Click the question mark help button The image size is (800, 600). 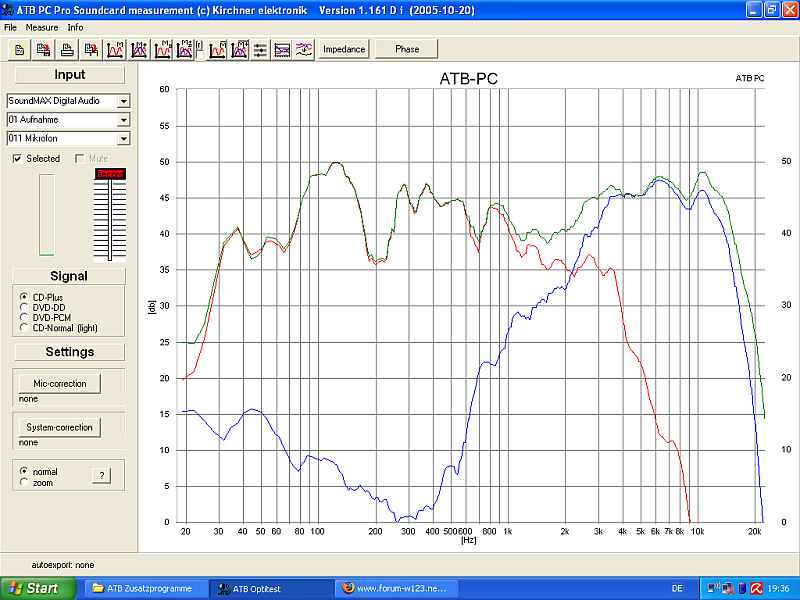(100, 475)
